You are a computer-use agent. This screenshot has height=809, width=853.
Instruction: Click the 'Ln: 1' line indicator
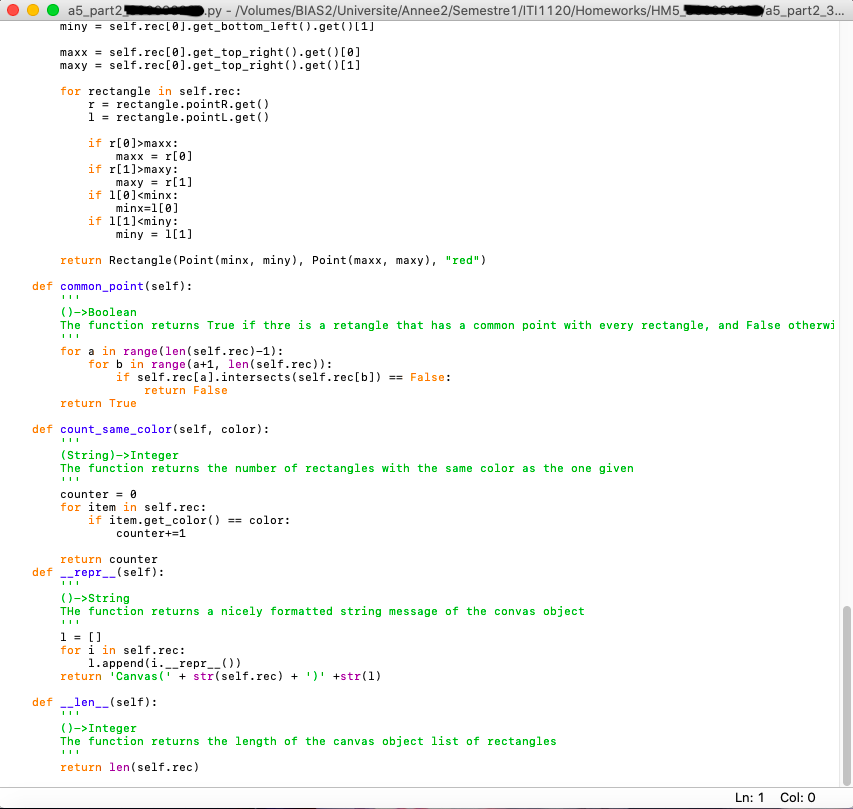click(748, 797)
